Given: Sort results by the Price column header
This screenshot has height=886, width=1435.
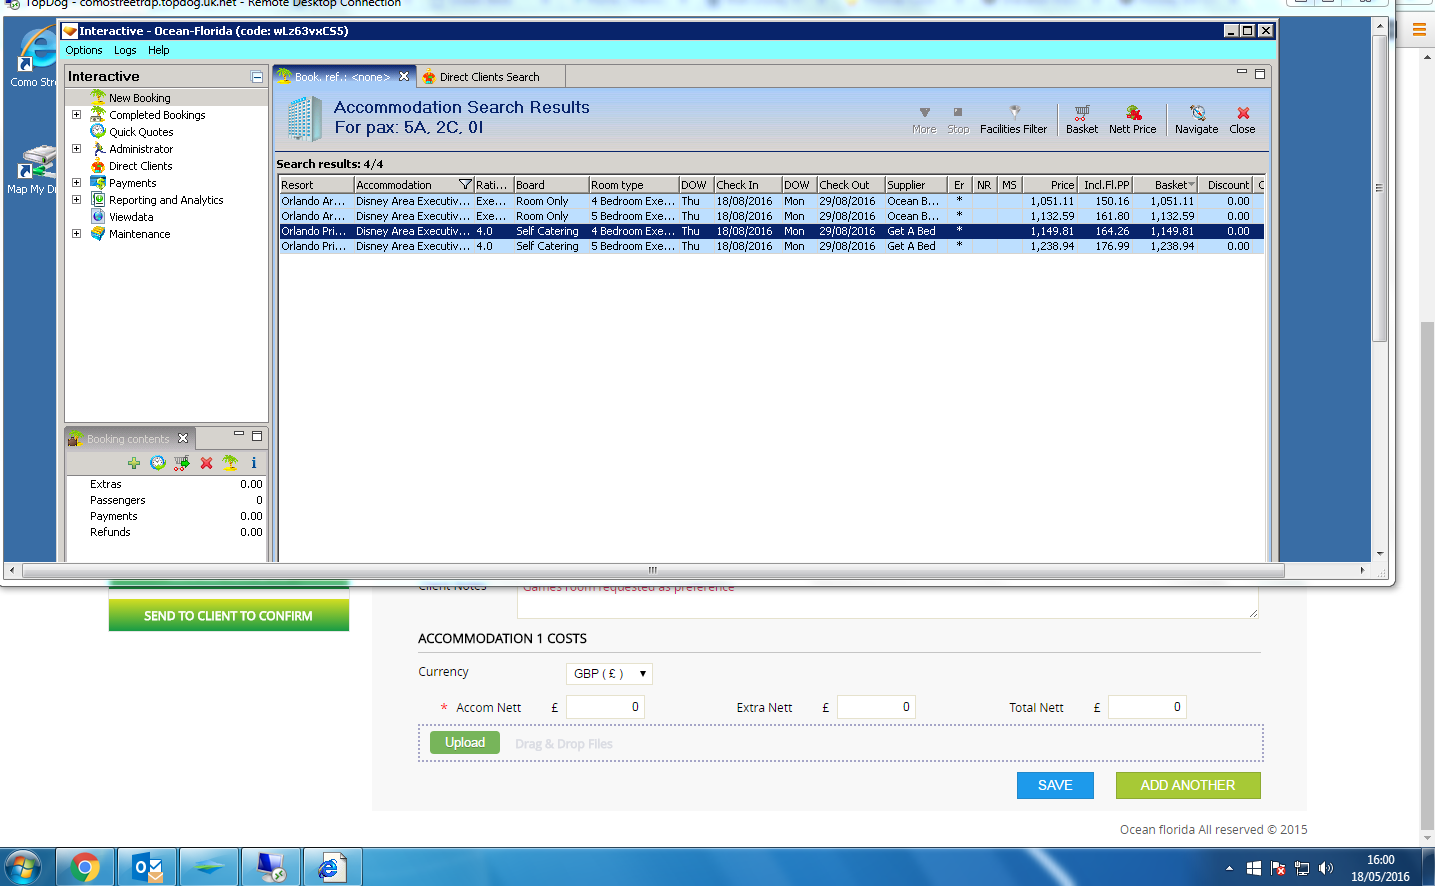Looking at the screenshot, I should coord(1049,185).
